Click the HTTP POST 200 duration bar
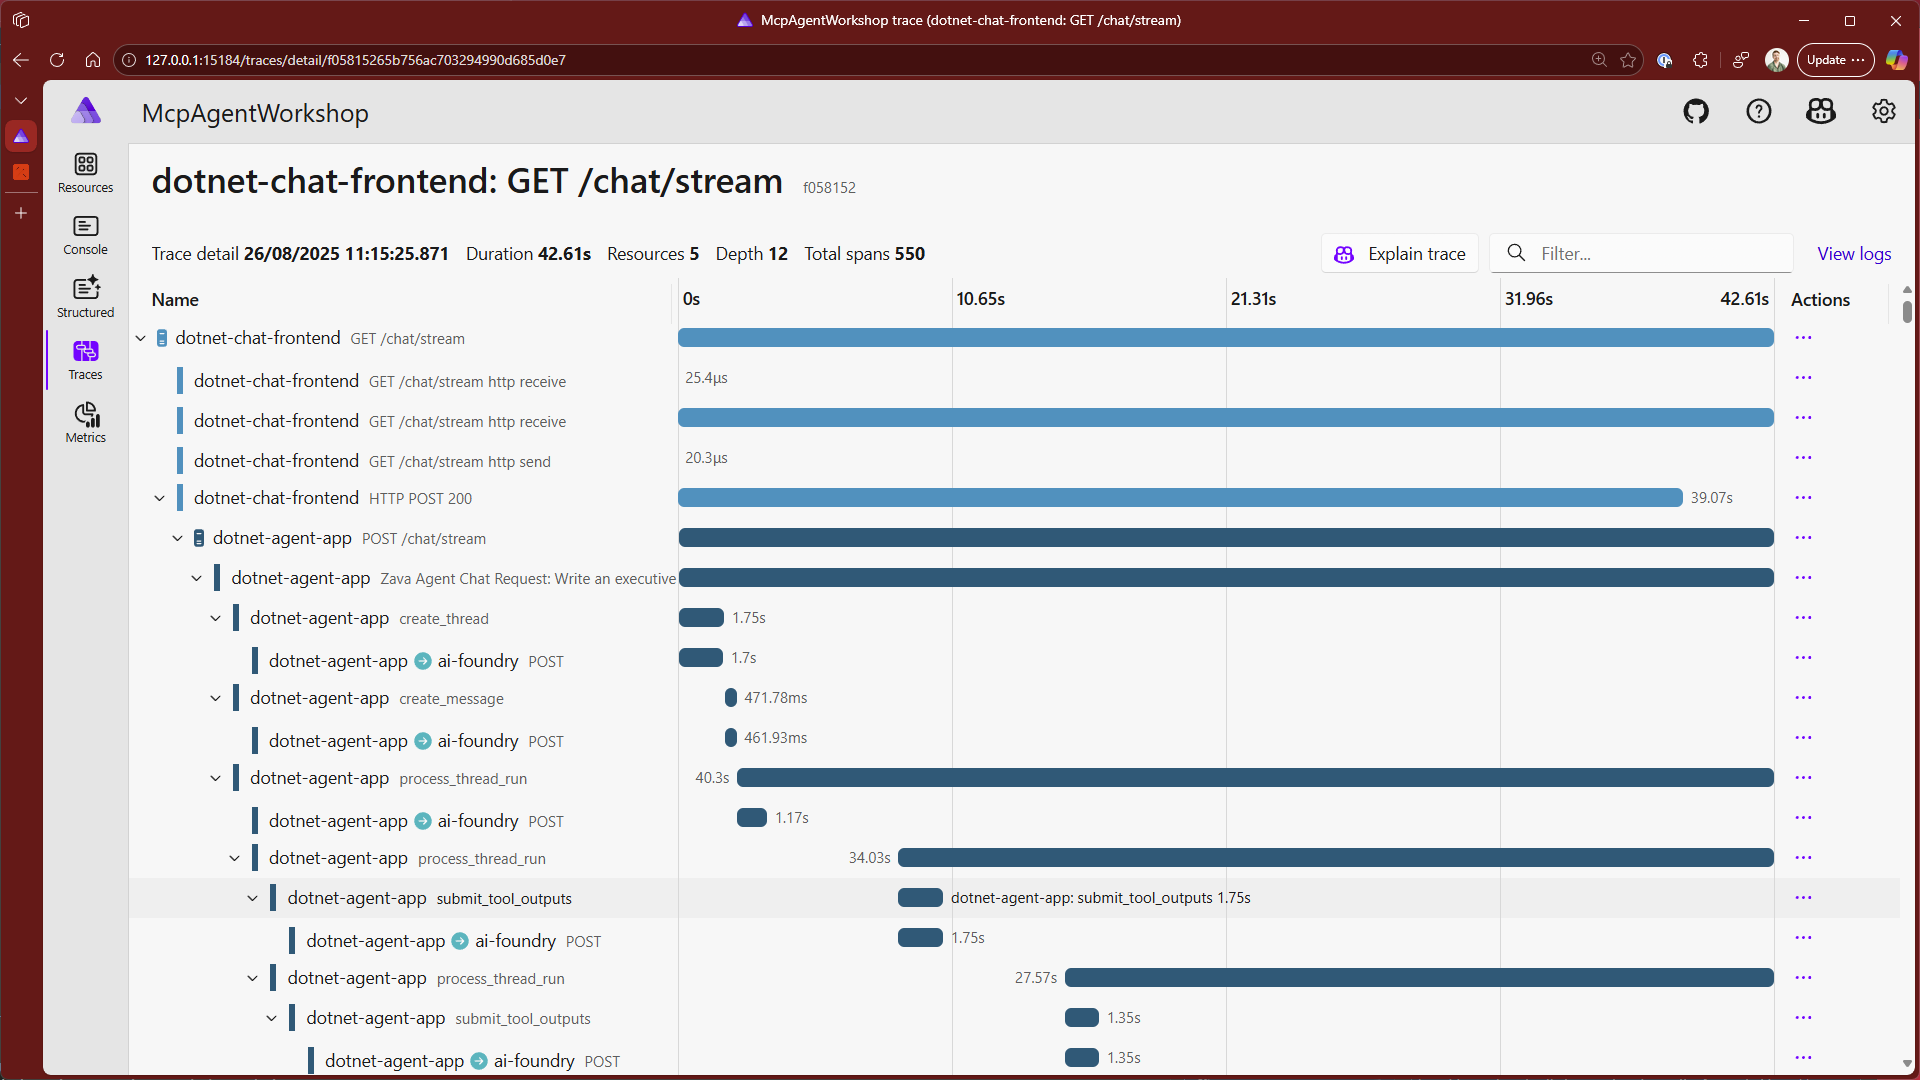Viewport: 1920px width, 1080px height. point(1180,498)
